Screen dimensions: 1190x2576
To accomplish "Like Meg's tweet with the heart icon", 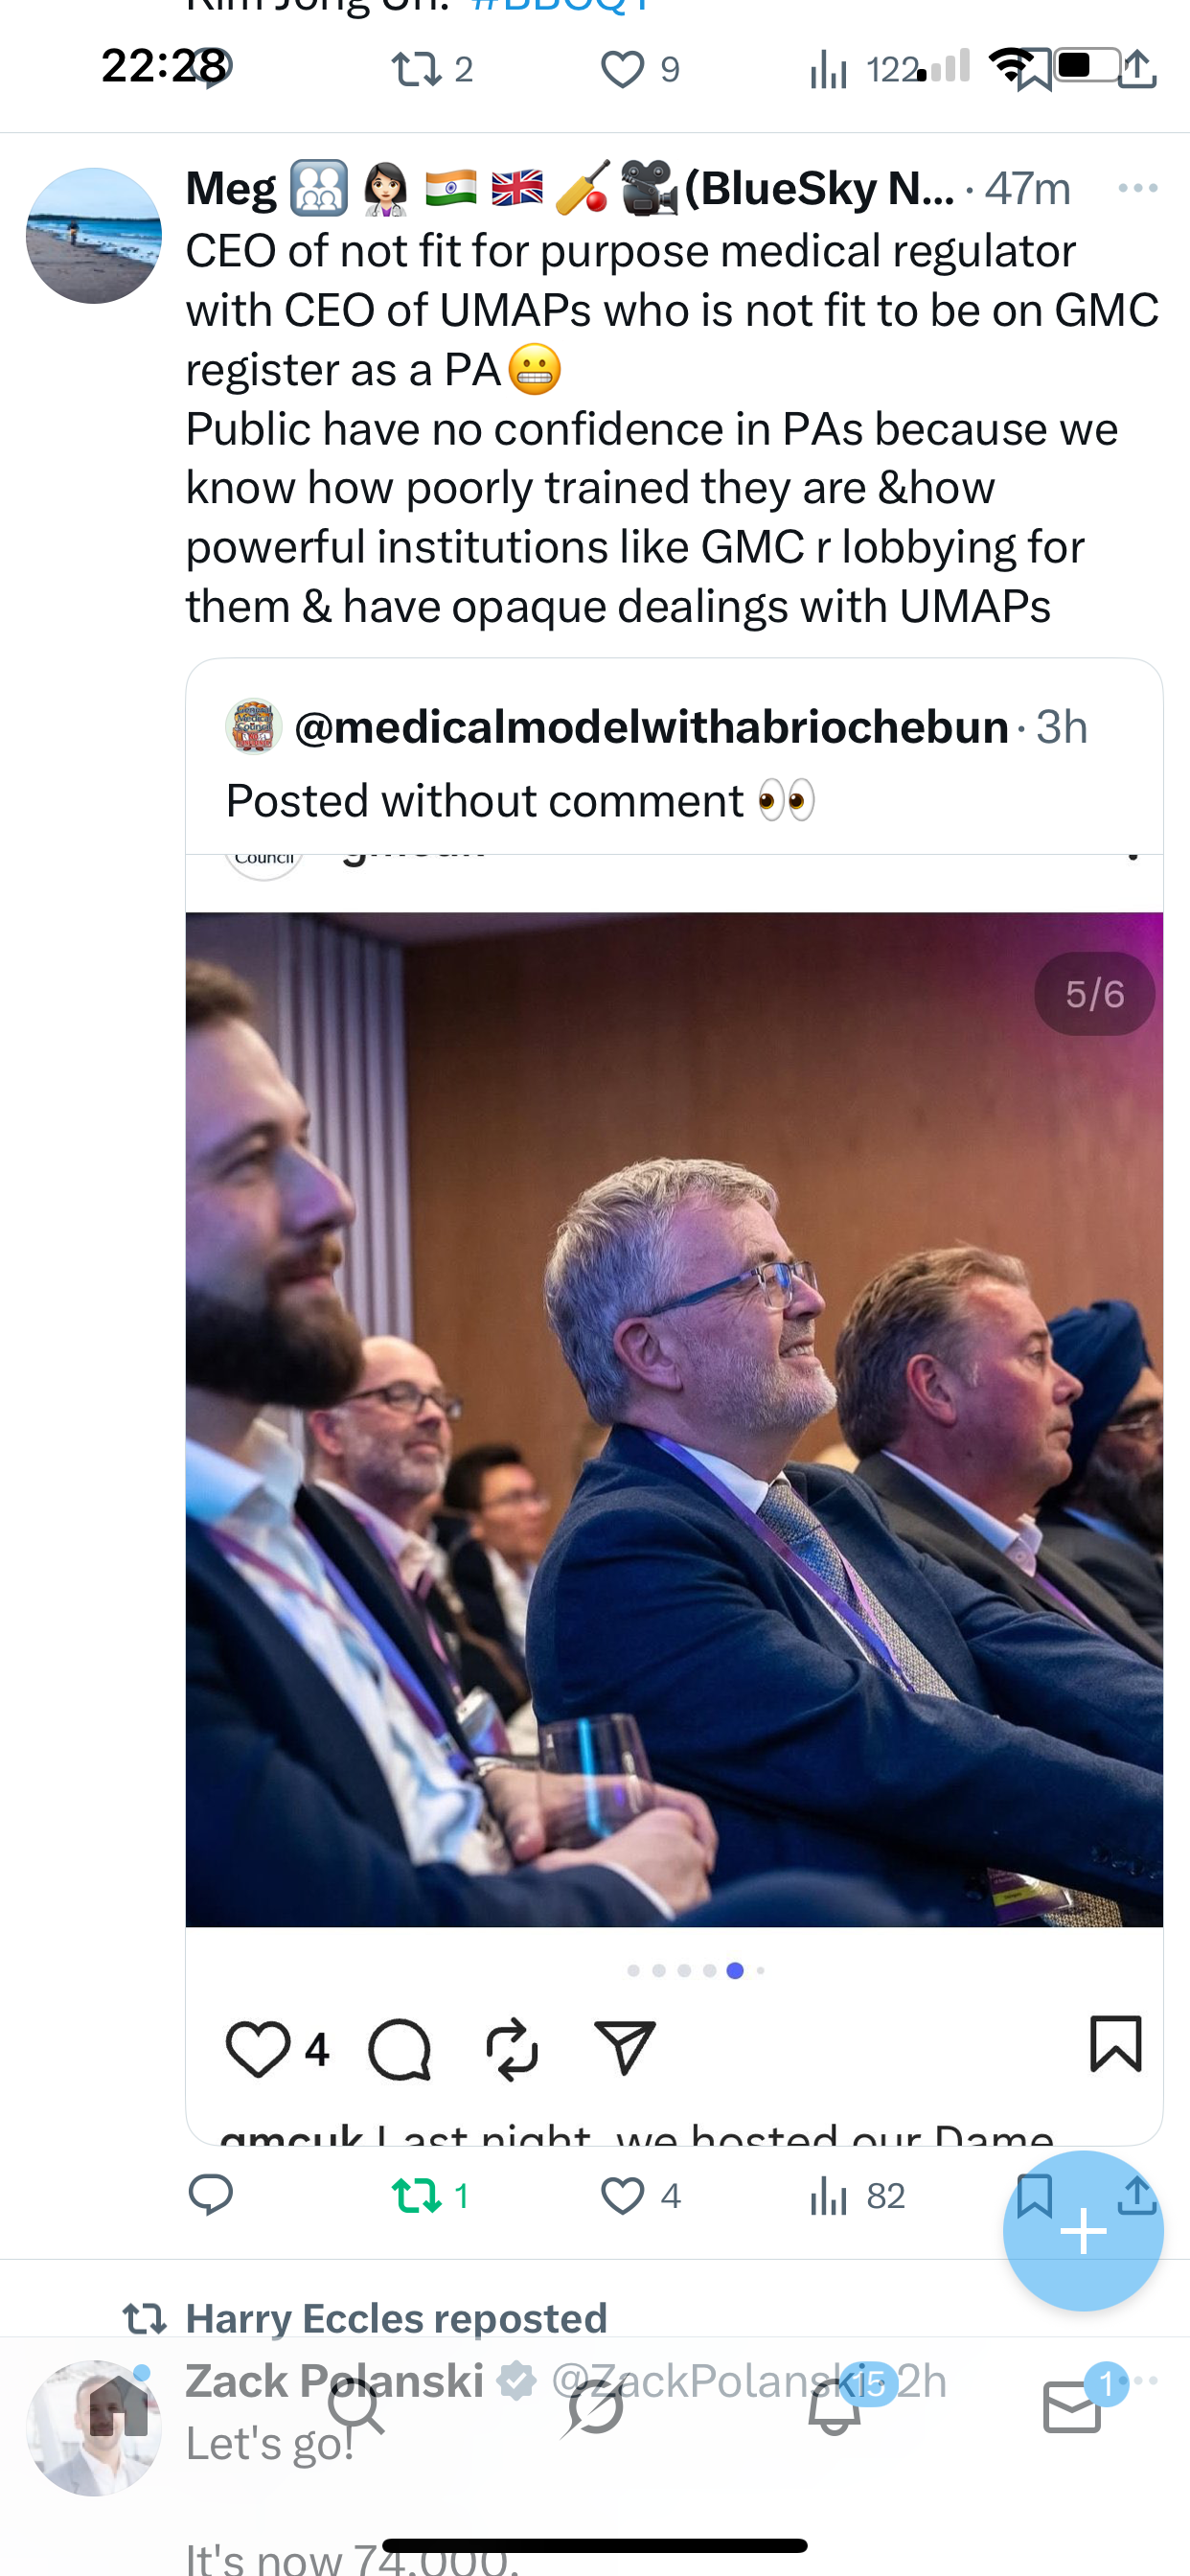I will (622, 2196).
